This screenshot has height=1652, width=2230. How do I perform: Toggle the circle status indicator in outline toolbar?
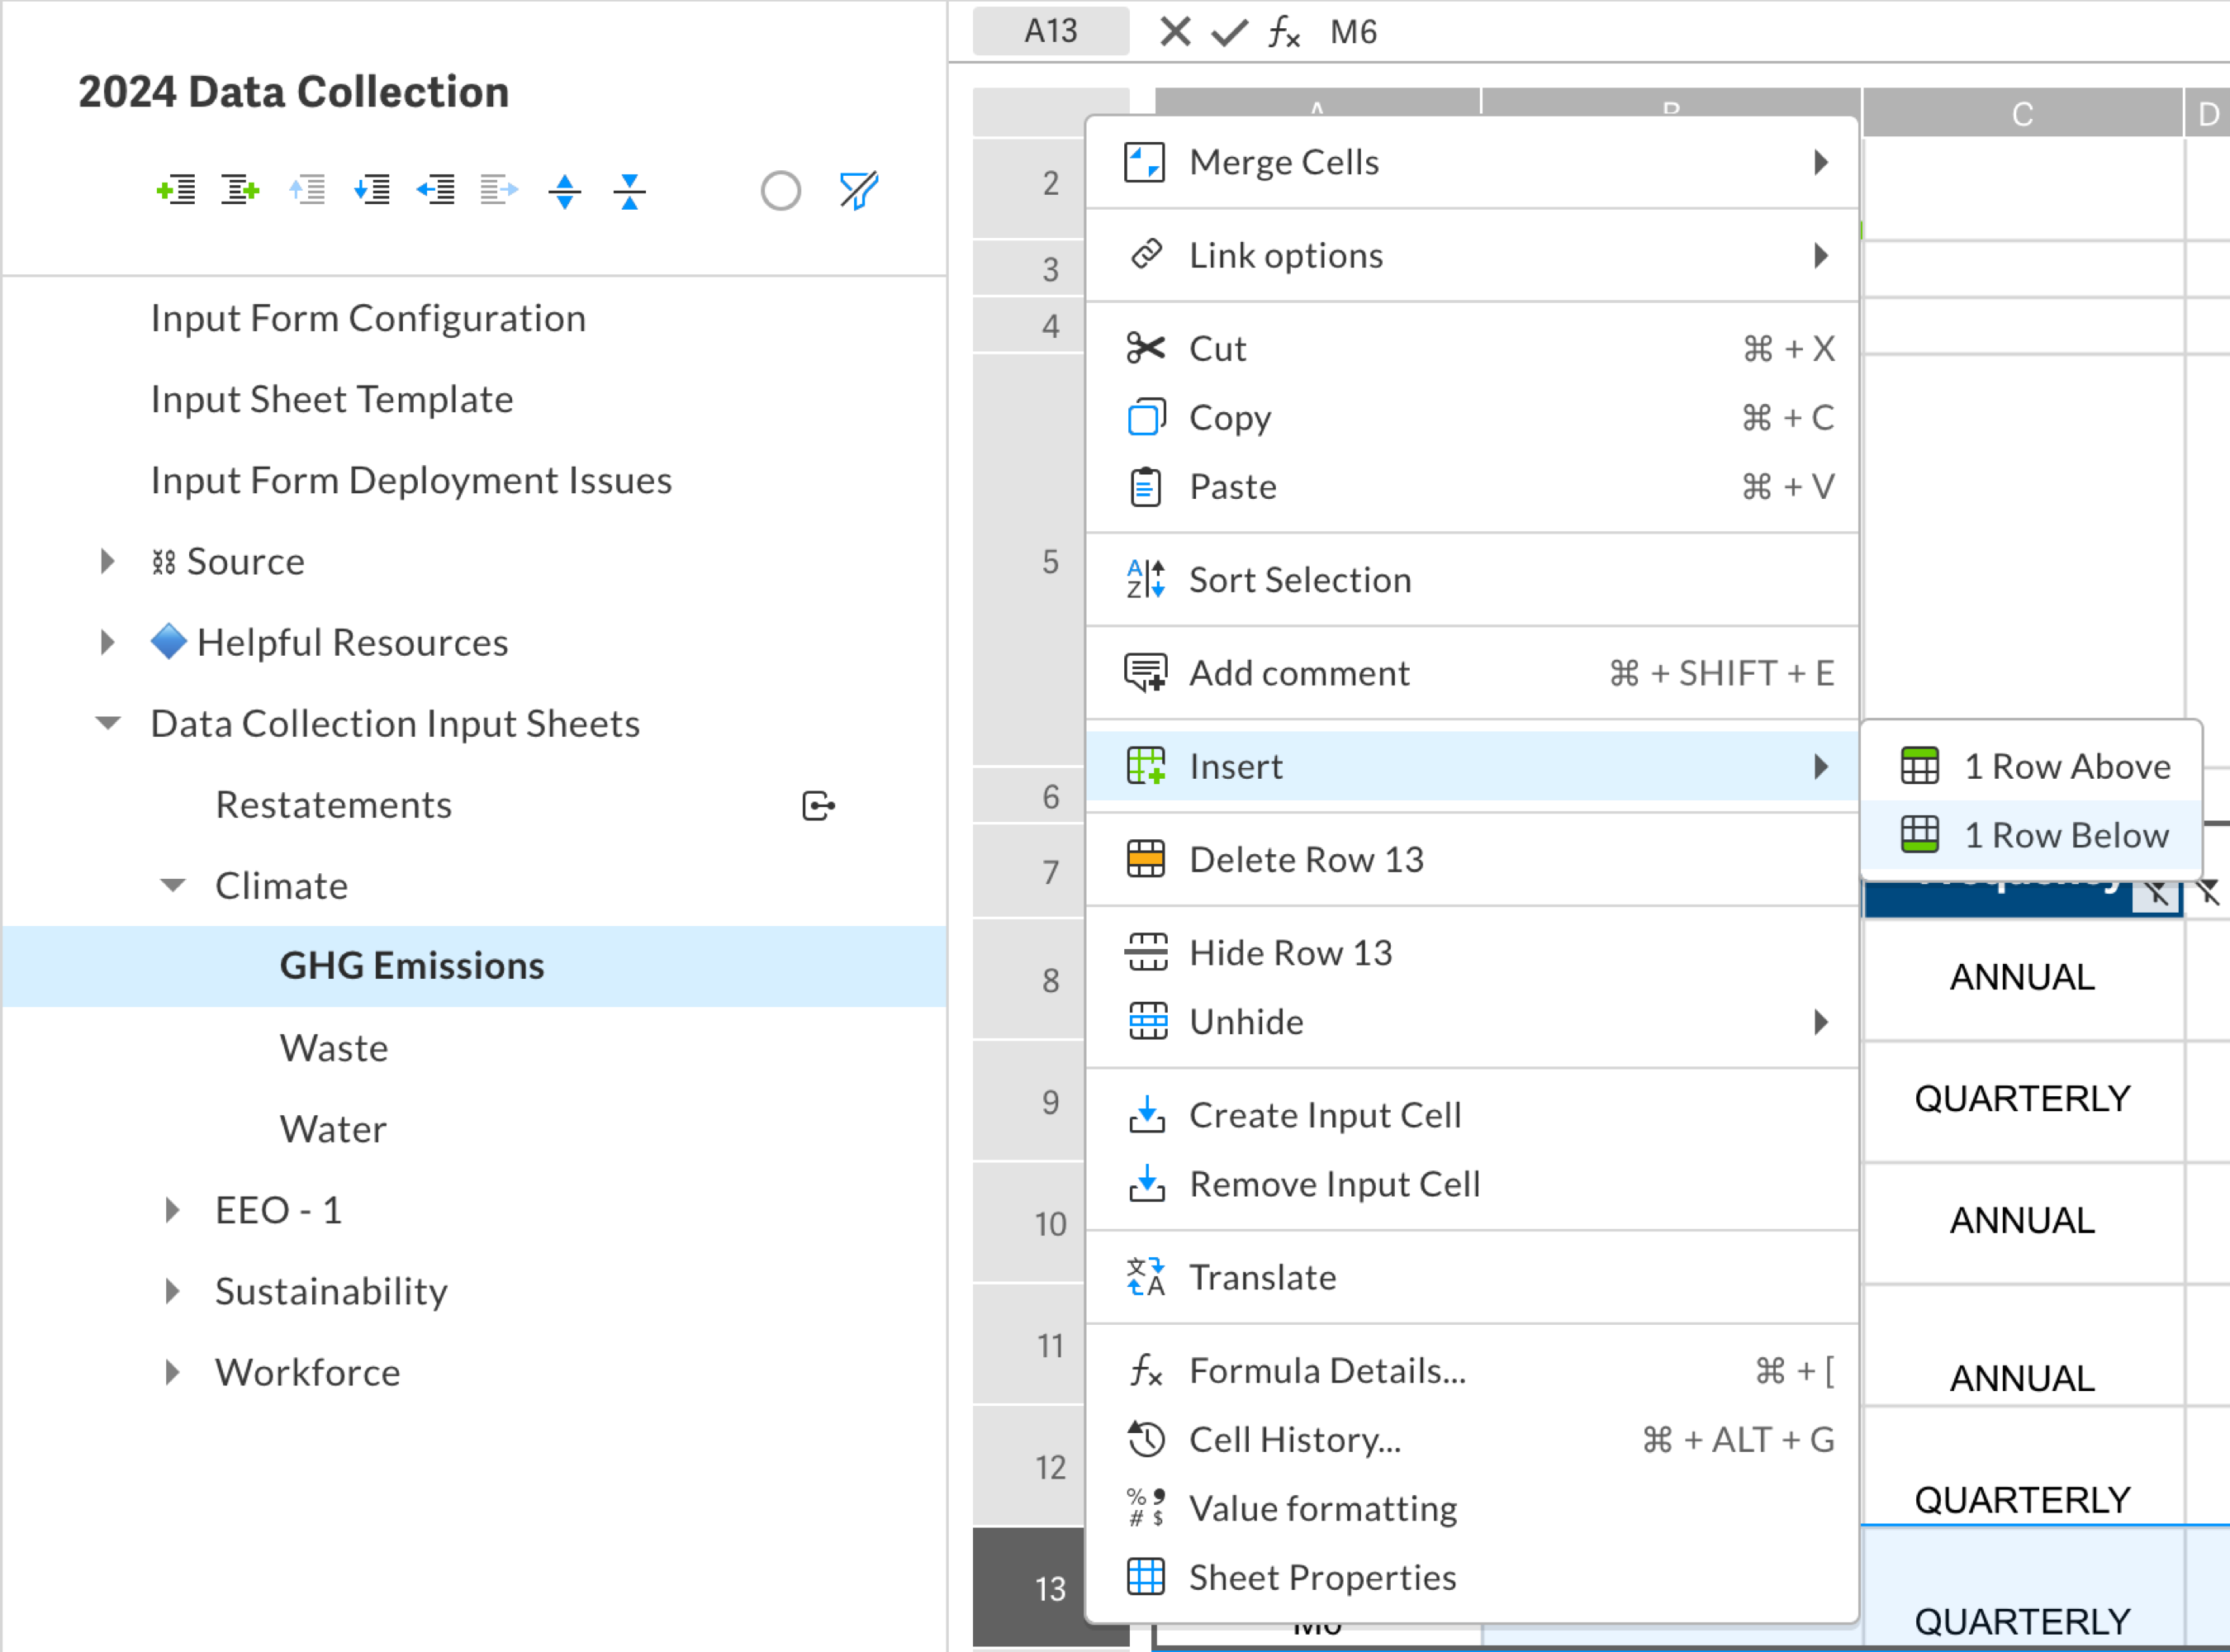pos(780,190)
